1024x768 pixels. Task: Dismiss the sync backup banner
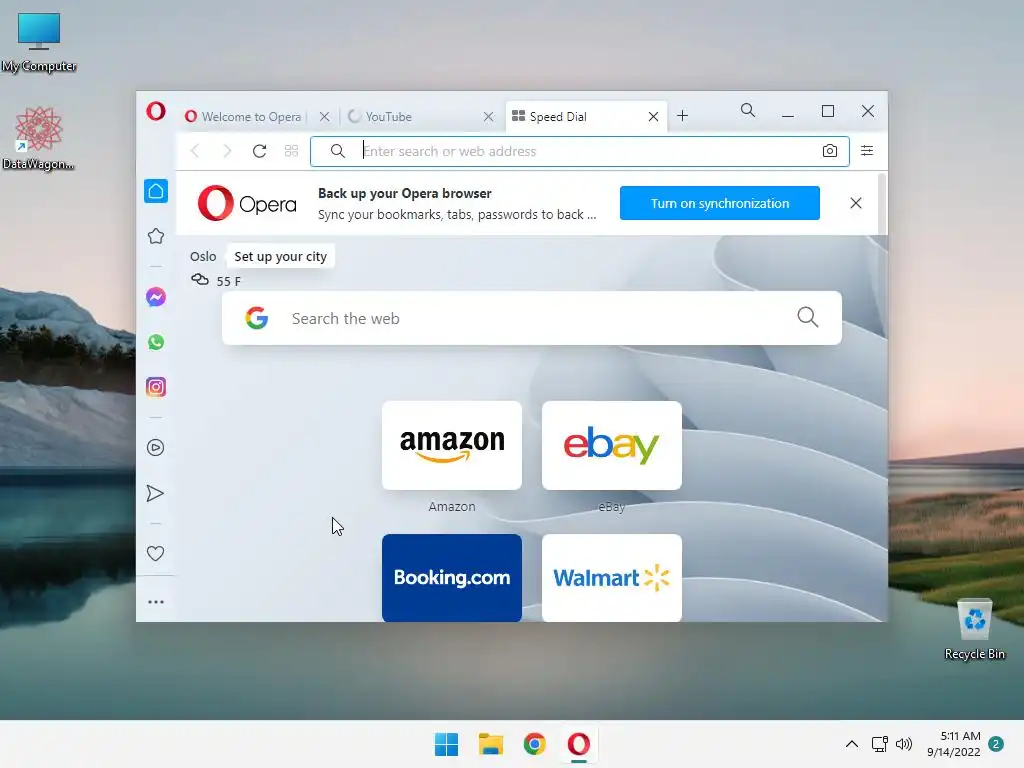coord(856,203)
